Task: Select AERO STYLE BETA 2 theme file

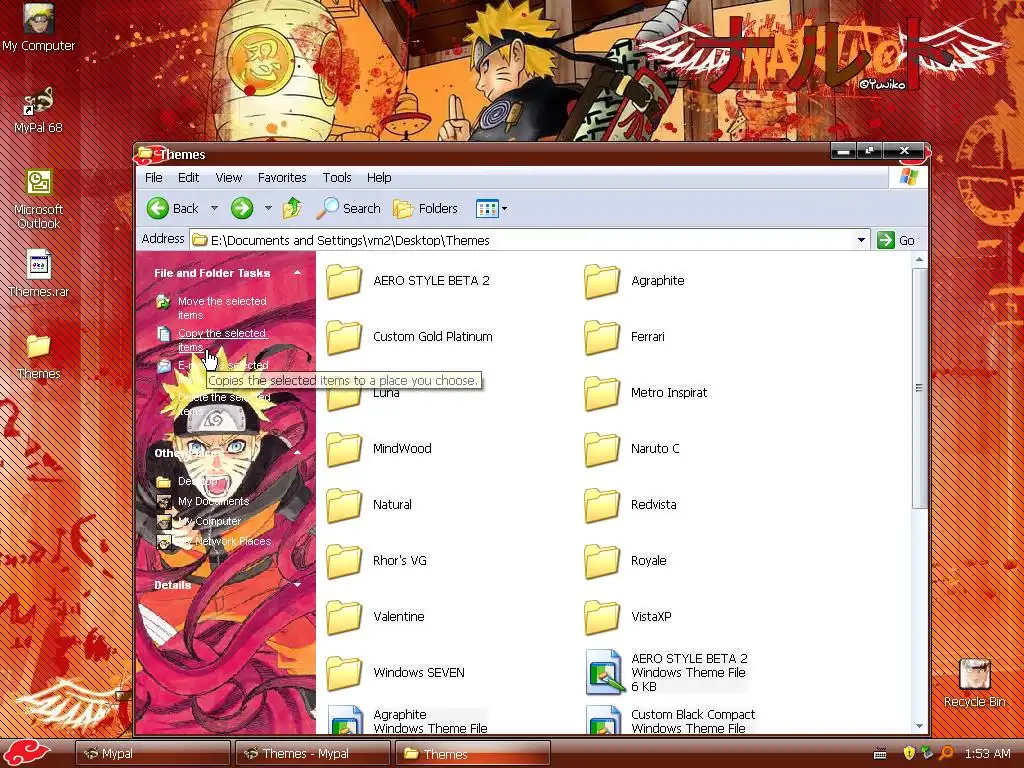Action: coord(667,673)
